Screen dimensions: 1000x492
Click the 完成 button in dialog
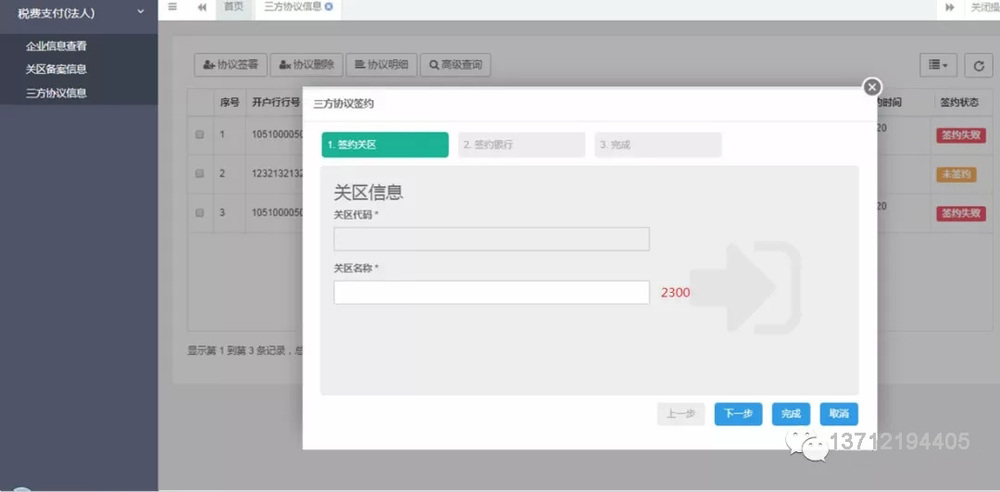pyautogui.click(x=791, y=414)
